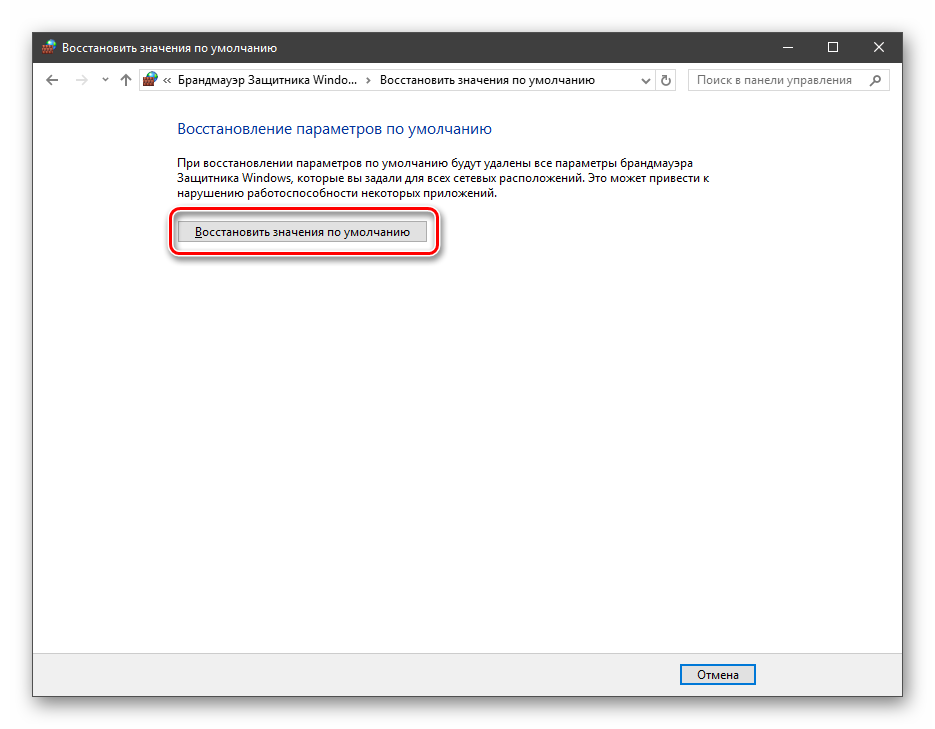Image resolution: width=935 pixels, height=729 pixels.
Task: Click heading 'Восстановление параметров по умолчанию'
Action: pos(334,129)
